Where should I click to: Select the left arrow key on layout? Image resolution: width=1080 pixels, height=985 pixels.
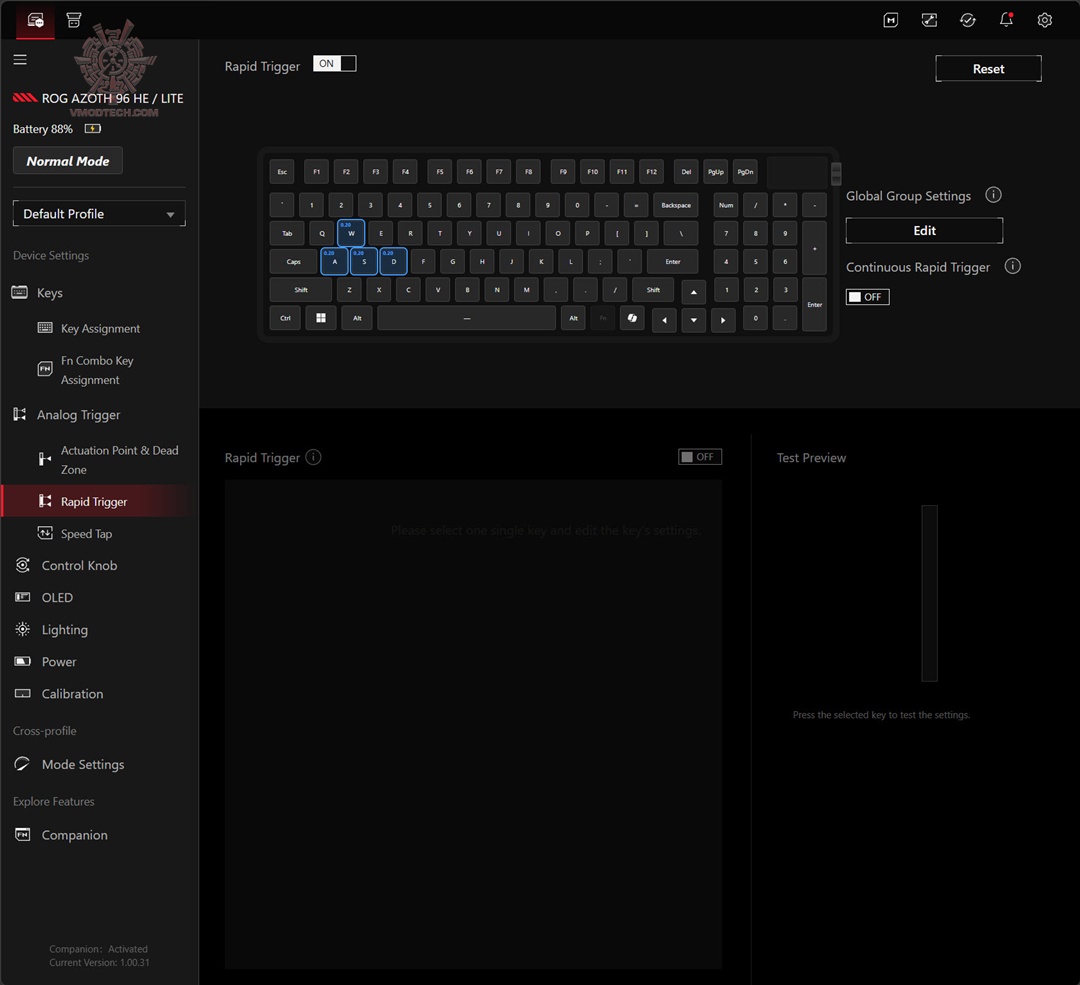tap(664, 320)
